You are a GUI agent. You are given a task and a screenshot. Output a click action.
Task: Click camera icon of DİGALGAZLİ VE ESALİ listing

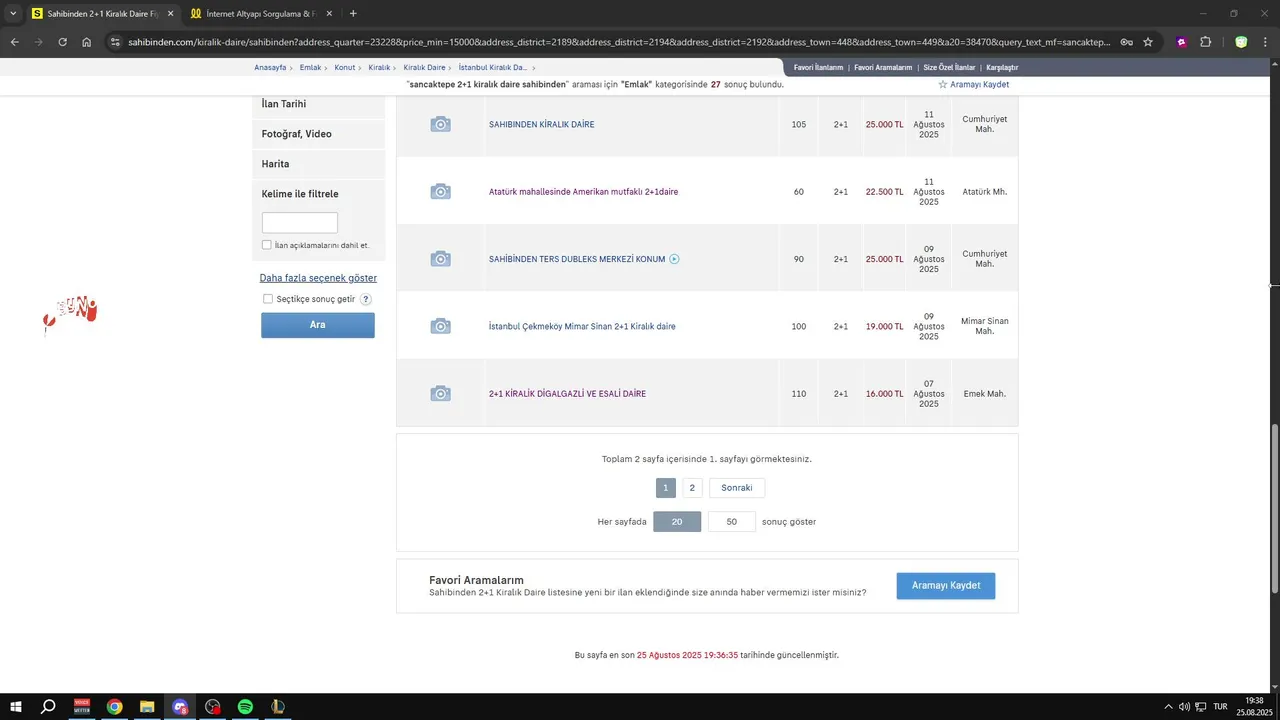click(440, 394)
